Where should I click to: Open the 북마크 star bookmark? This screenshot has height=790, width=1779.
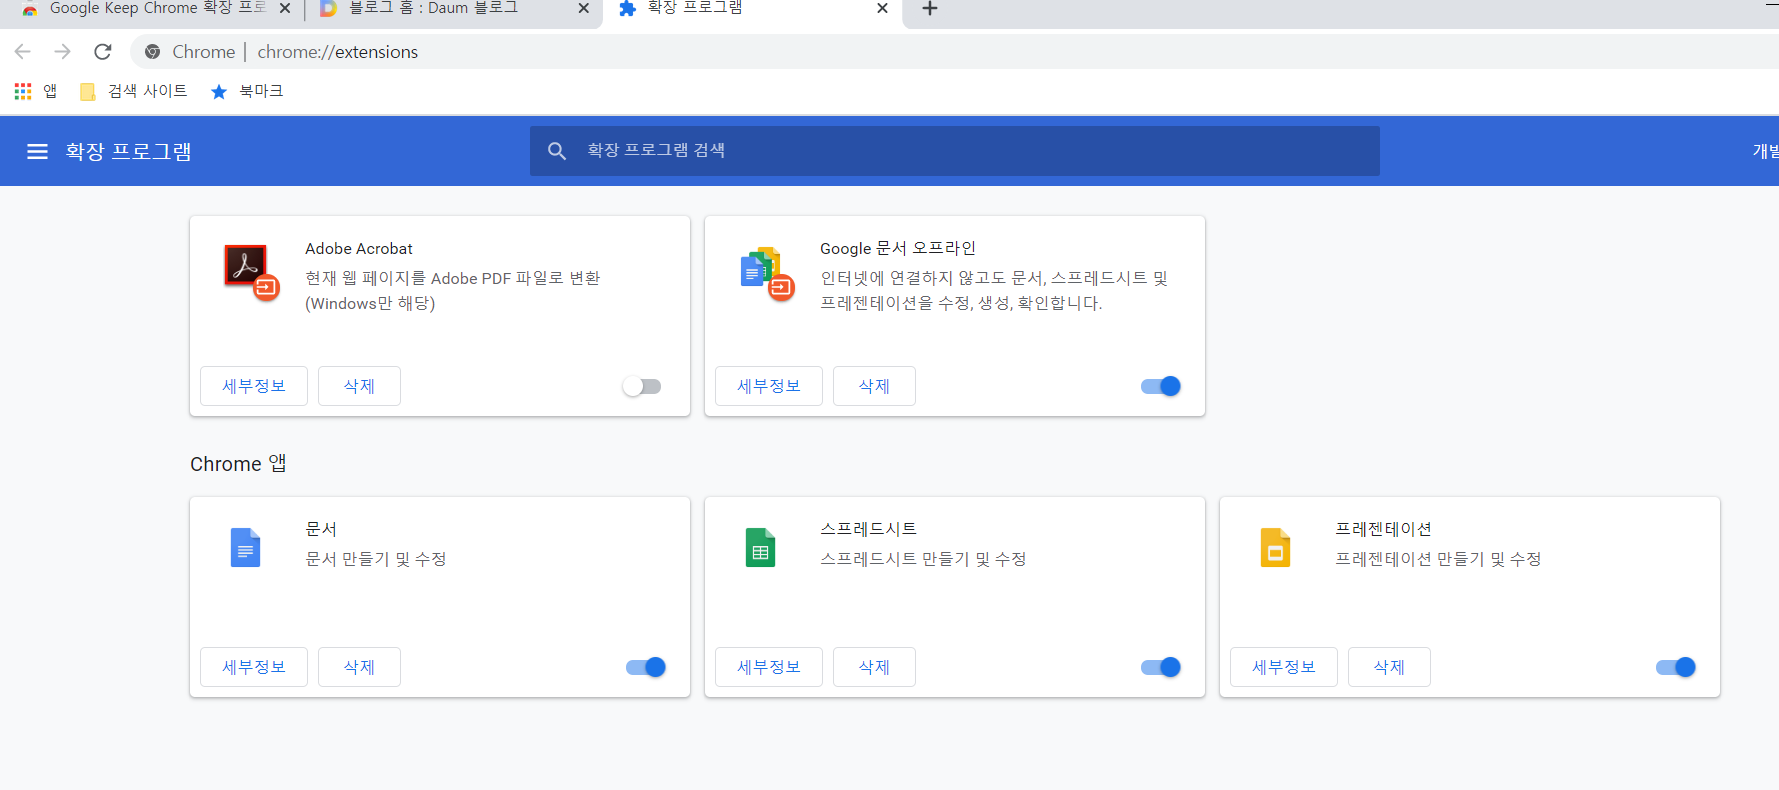[247, 91]
